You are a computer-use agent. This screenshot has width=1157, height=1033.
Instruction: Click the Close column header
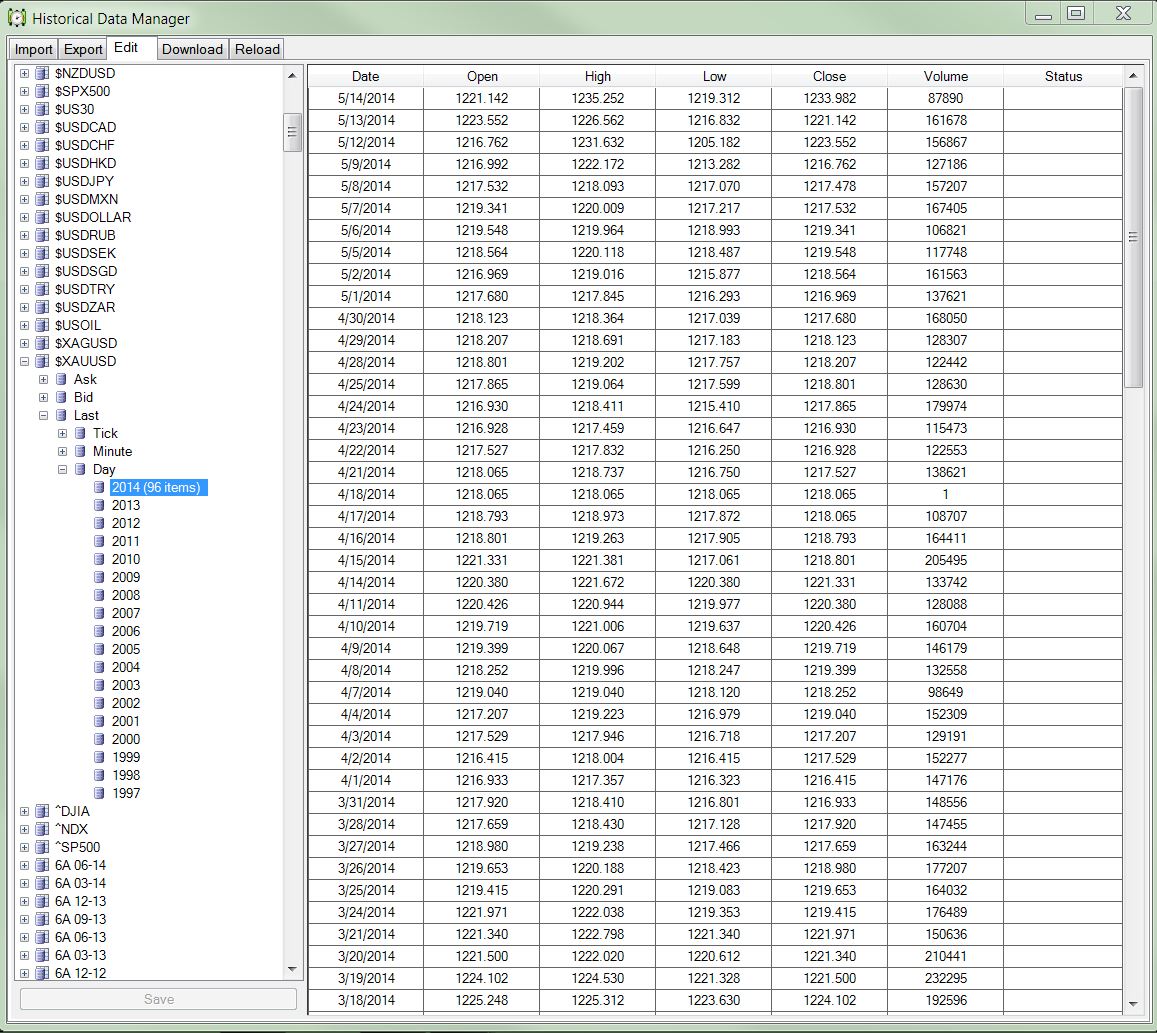829,76
